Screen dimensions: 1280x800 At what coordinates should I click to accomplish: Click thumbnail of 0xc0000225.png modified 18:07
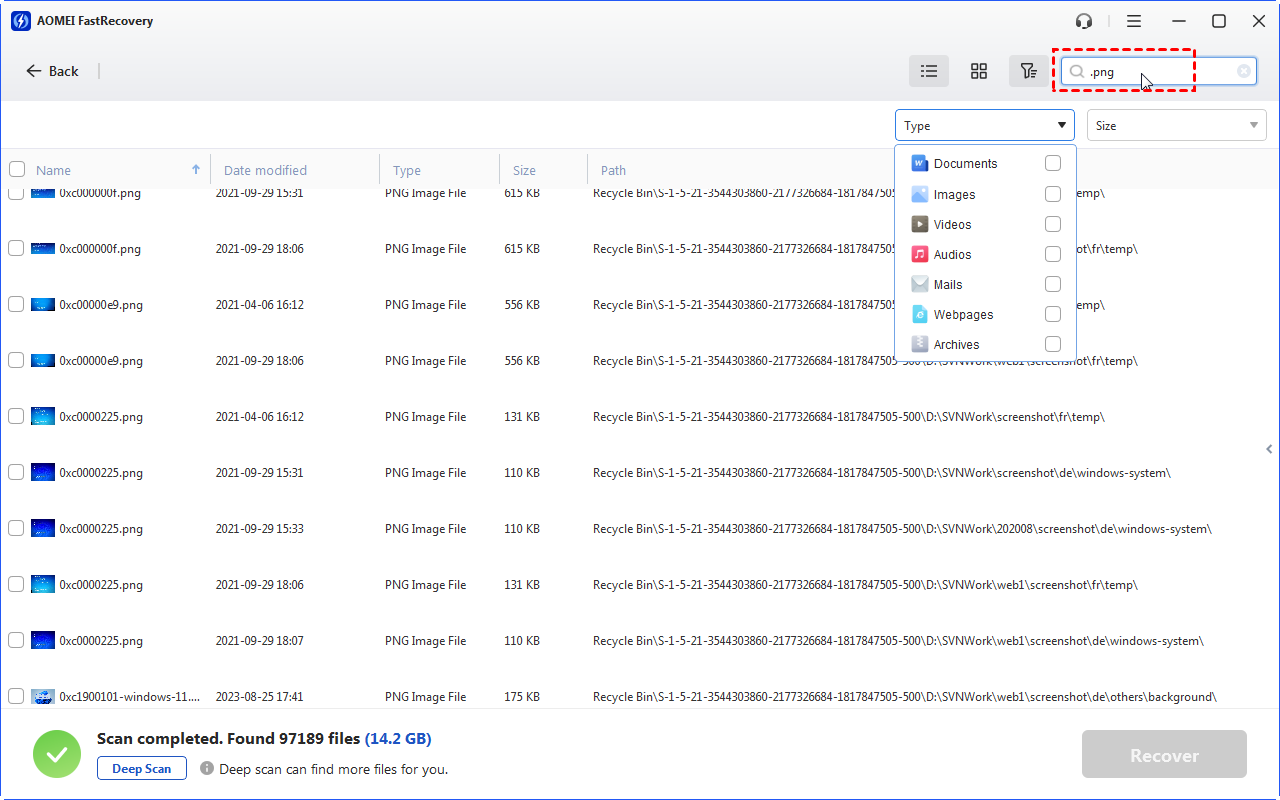[42, 641]
